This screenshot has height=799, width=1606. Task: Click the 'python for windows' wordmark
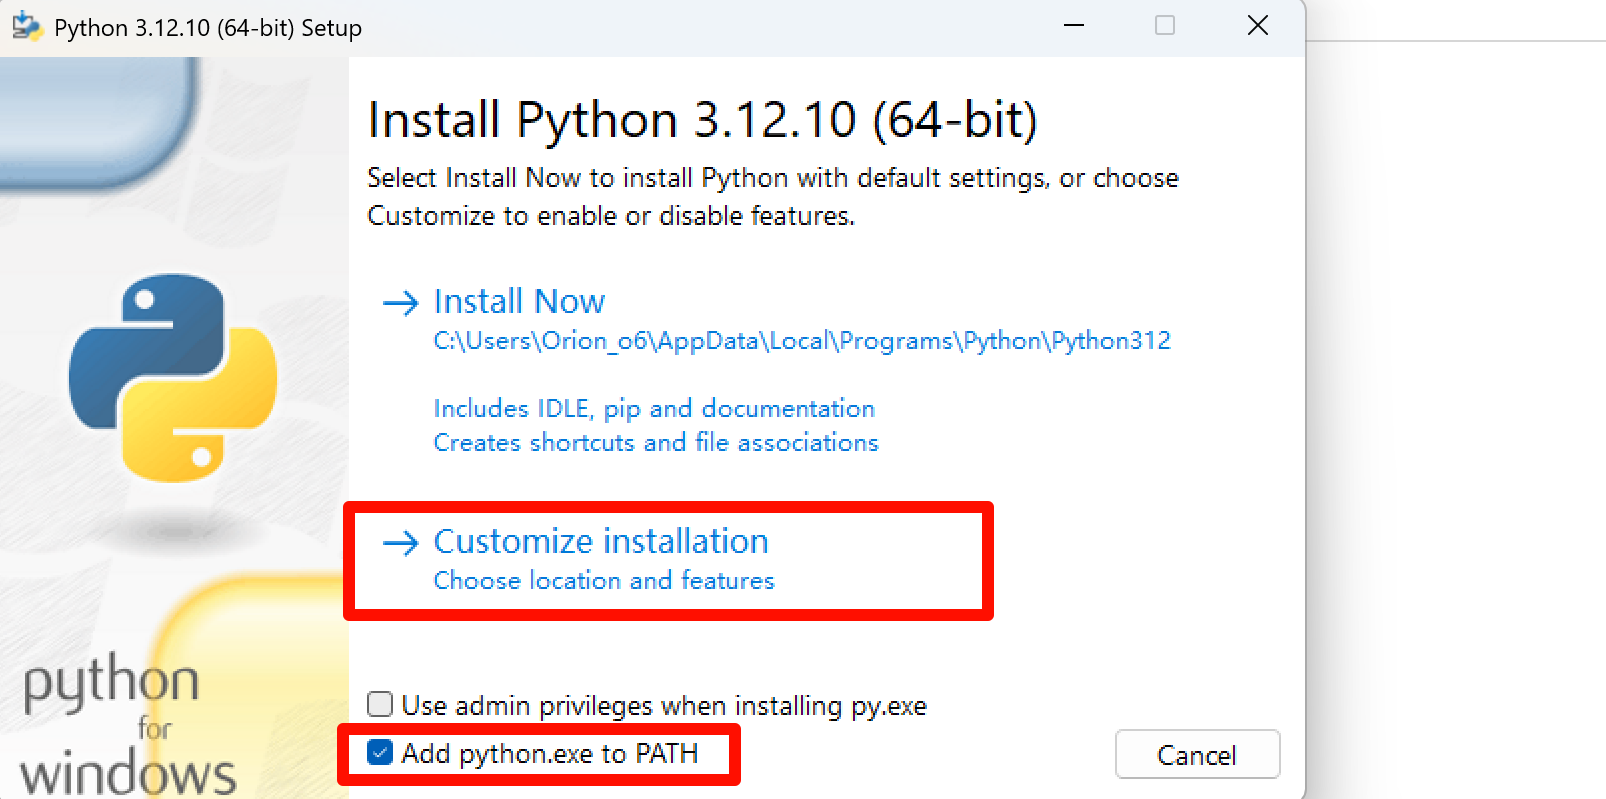[127, 724]
